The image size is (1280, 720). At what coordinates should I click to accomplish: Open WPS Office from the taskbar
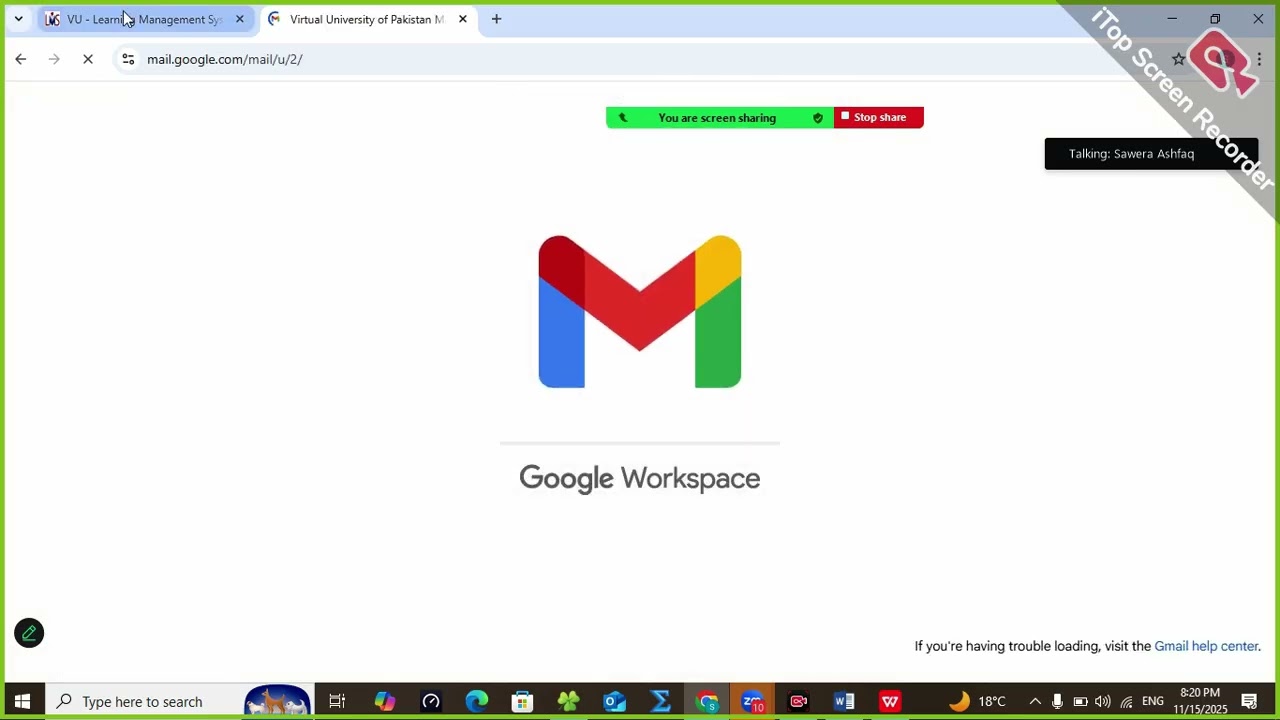click(890, 701)
